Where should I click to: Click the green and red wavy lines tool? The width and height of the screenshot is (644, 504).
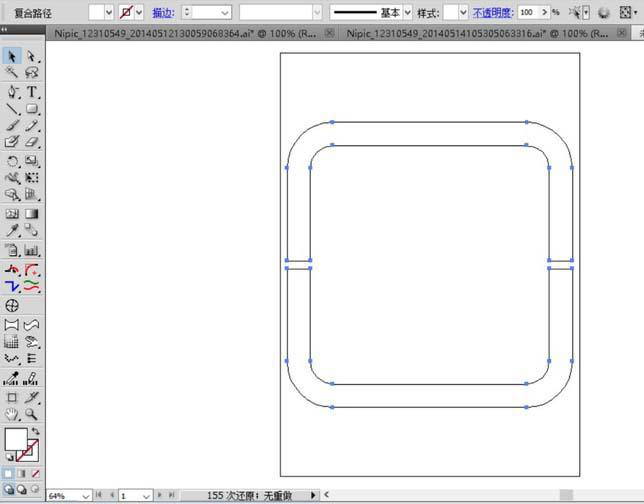32,286
